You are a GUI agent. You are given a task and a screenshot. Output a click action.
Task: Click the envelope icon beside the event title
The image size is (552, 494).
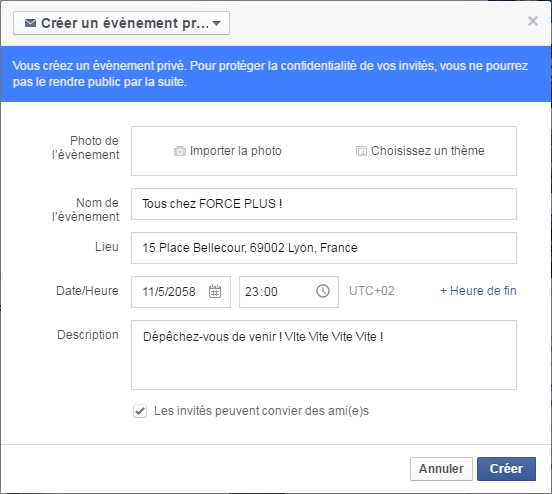(31, 23)
